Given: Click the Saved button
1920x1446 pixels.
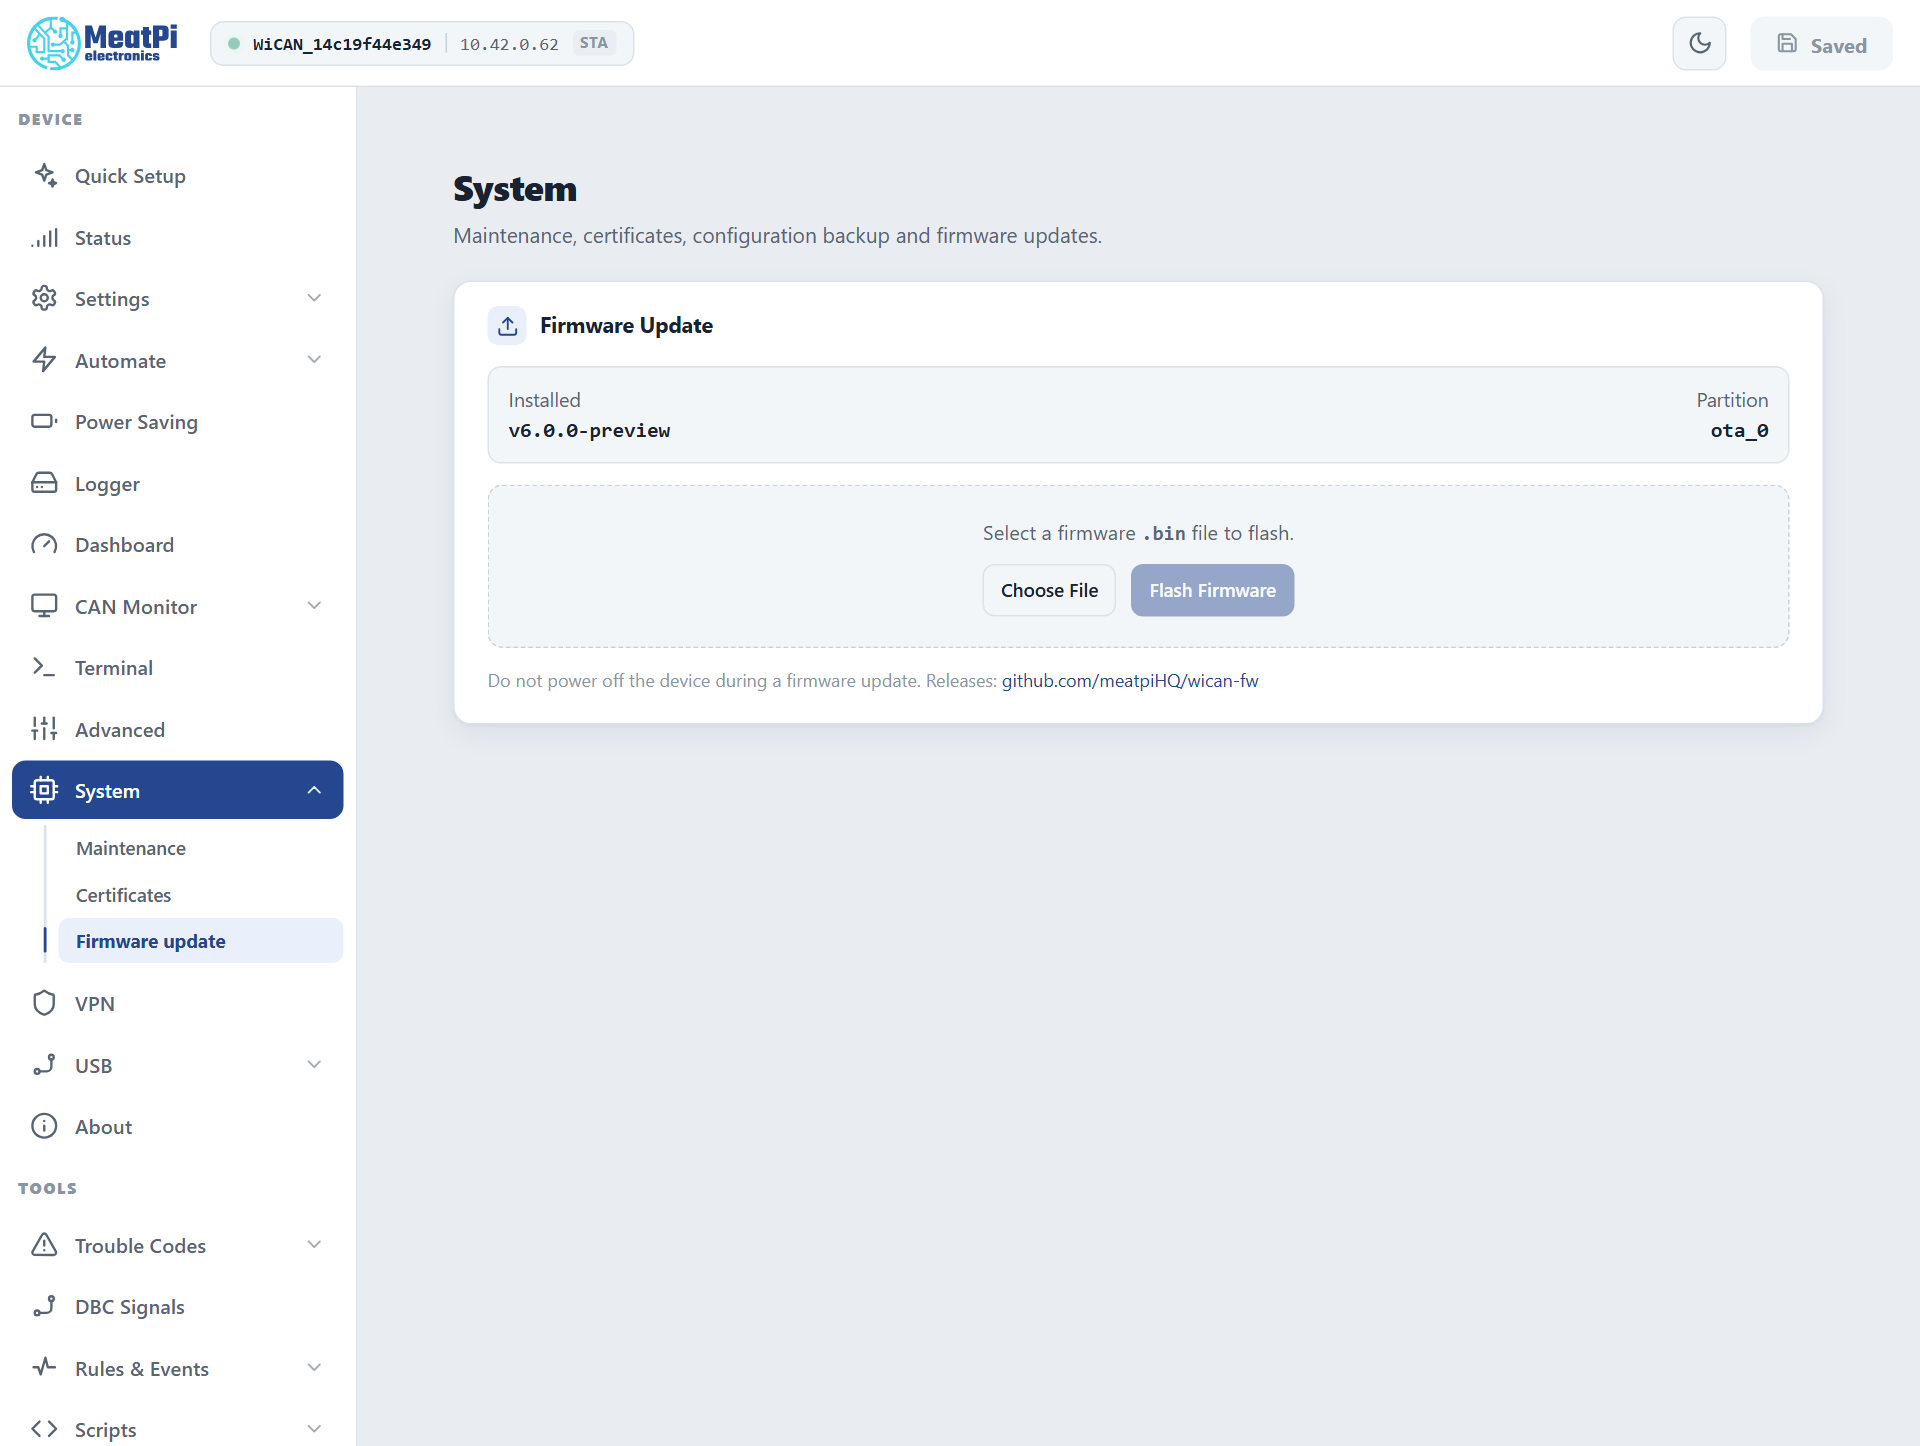Looking at the screenshot, I should [1821, 44].
